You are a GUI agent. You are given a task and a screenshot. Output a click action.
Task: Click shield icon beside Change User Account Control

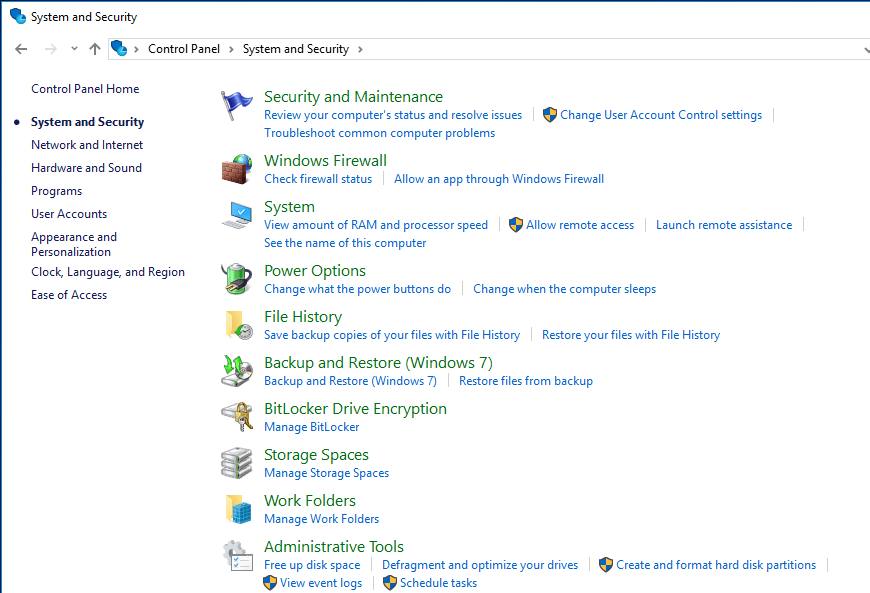click(549, 115)
